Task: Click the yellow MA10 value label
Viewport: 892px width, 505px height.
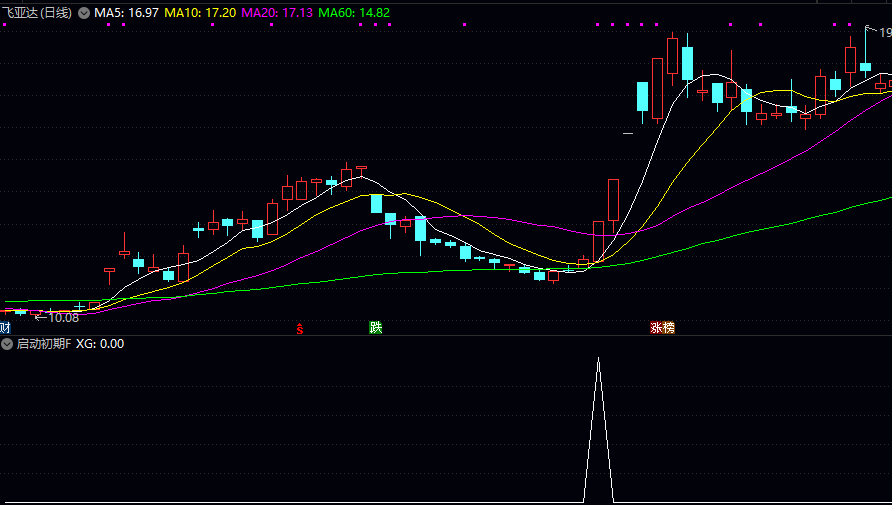Action: click(200, 13)
